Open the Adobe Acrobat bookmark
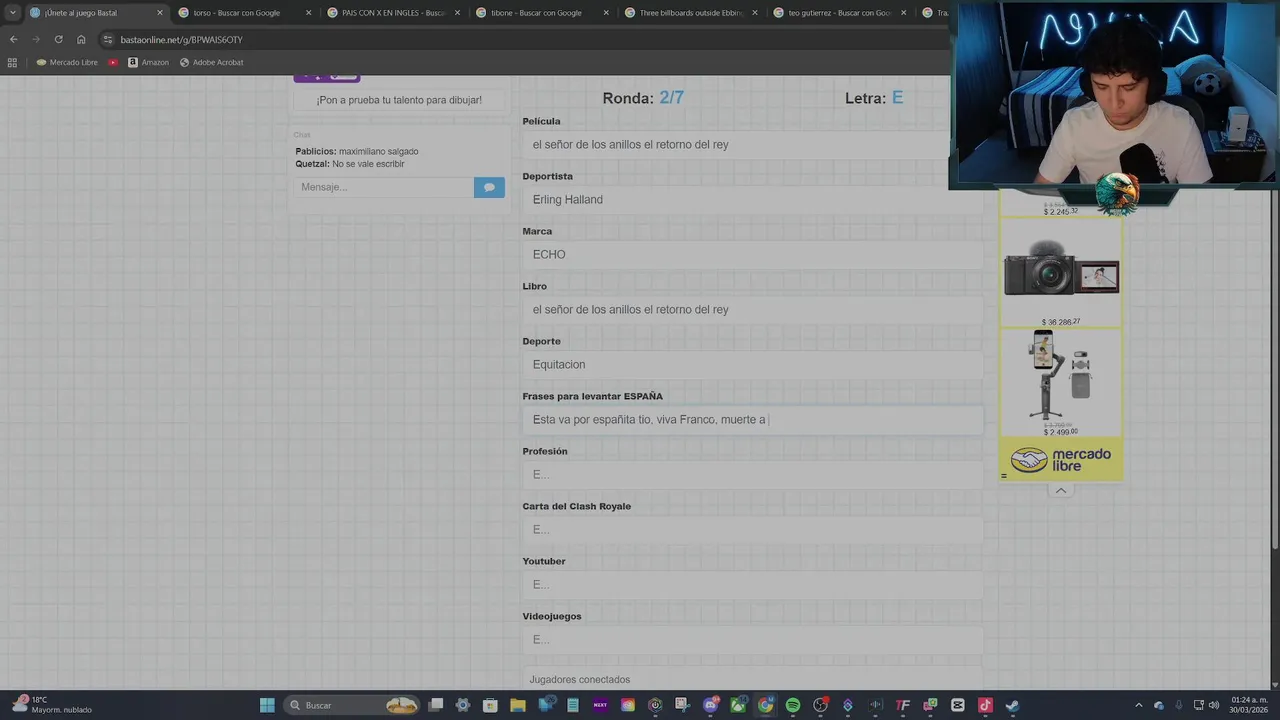The image size is (1280, 720). pyautogui.click(x=211, y=62)
